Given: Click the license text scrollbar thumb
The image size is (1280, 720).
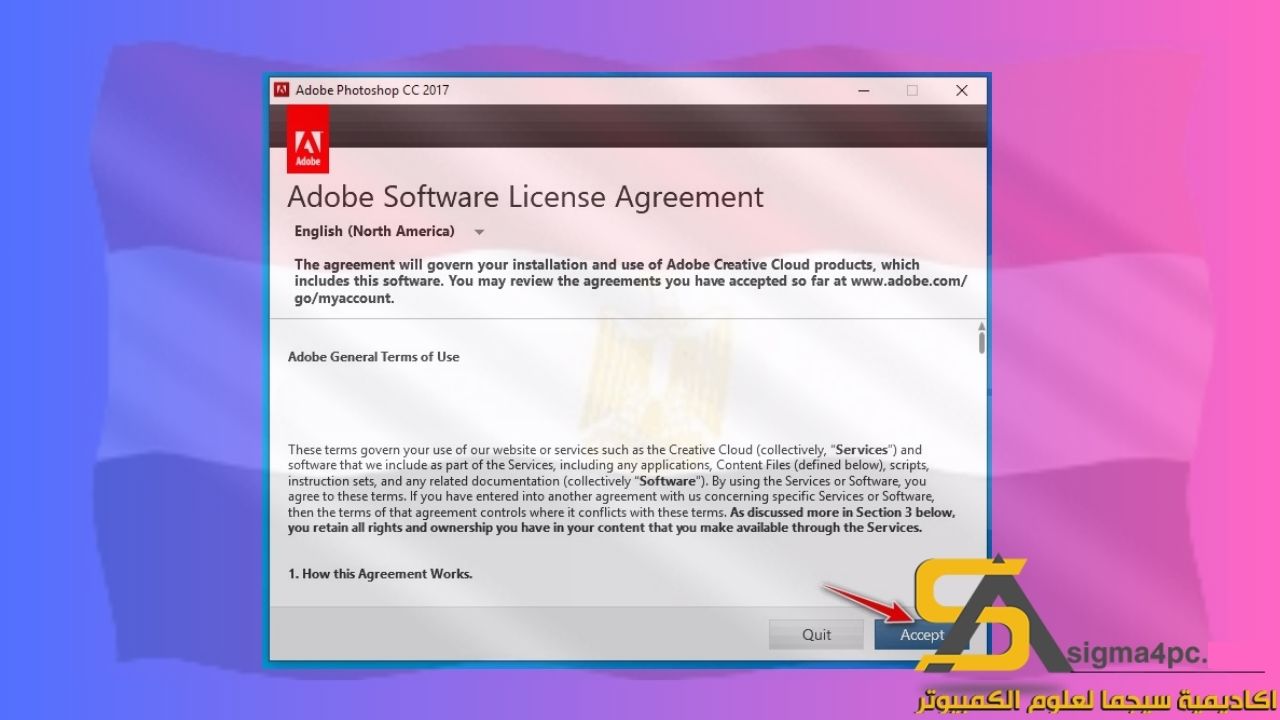Looking at the screenshot, I should click(982, 343).
